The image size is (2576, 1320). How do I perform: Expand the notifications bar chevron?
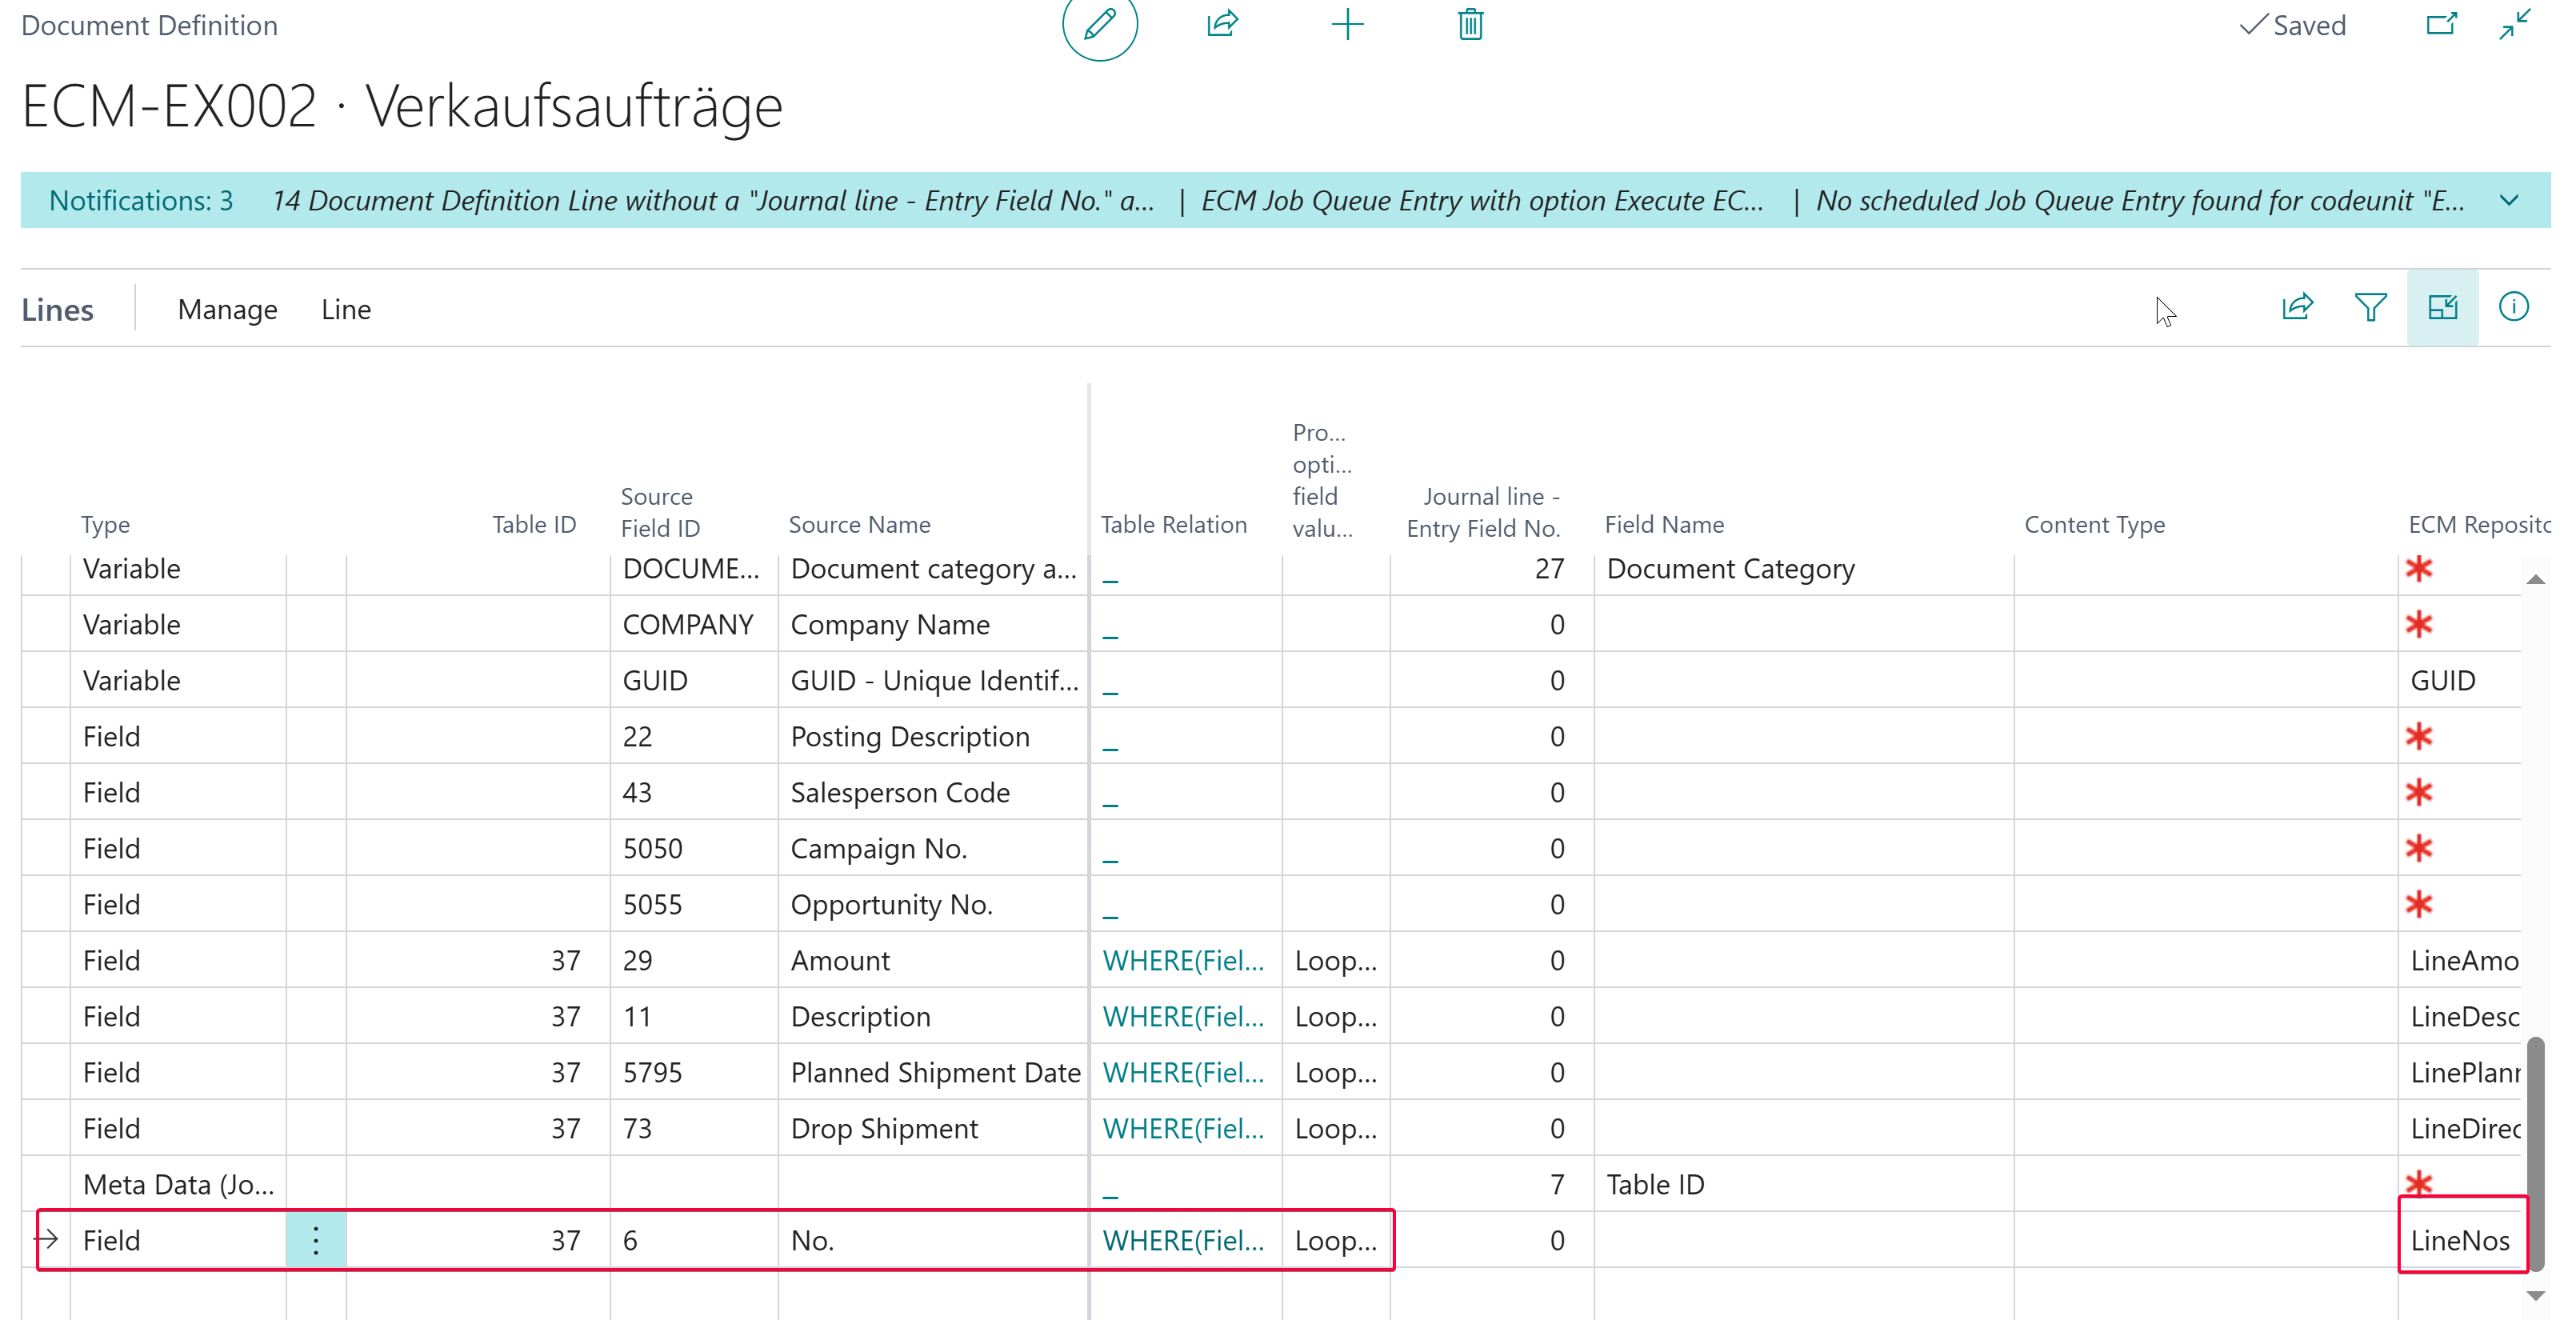coord(2508,200)
